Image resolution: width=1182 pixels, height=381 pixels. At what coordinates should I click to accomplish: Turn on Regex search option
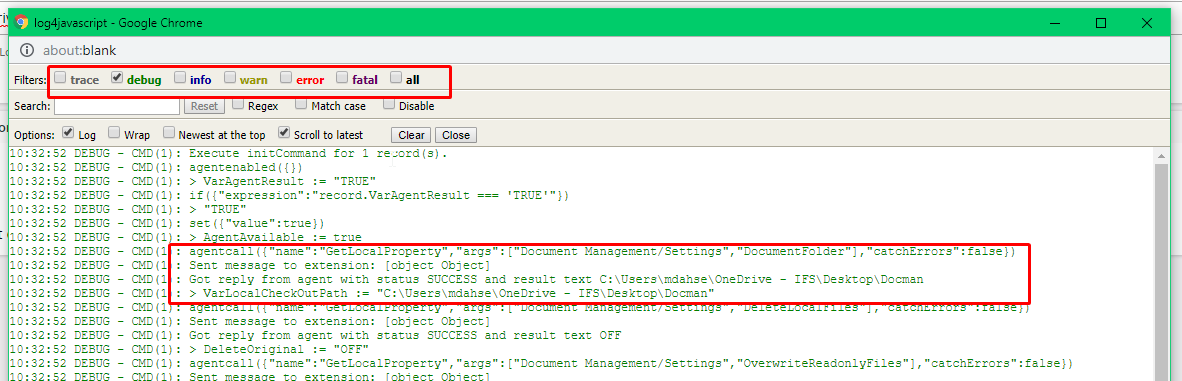(x=237, y=105)
